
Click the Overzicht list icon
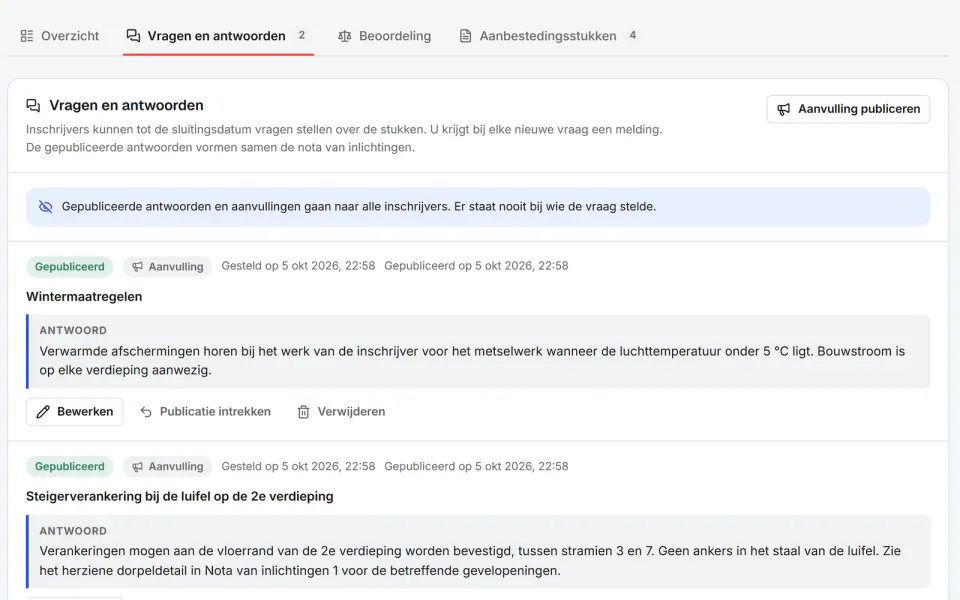tap(27, 36)
